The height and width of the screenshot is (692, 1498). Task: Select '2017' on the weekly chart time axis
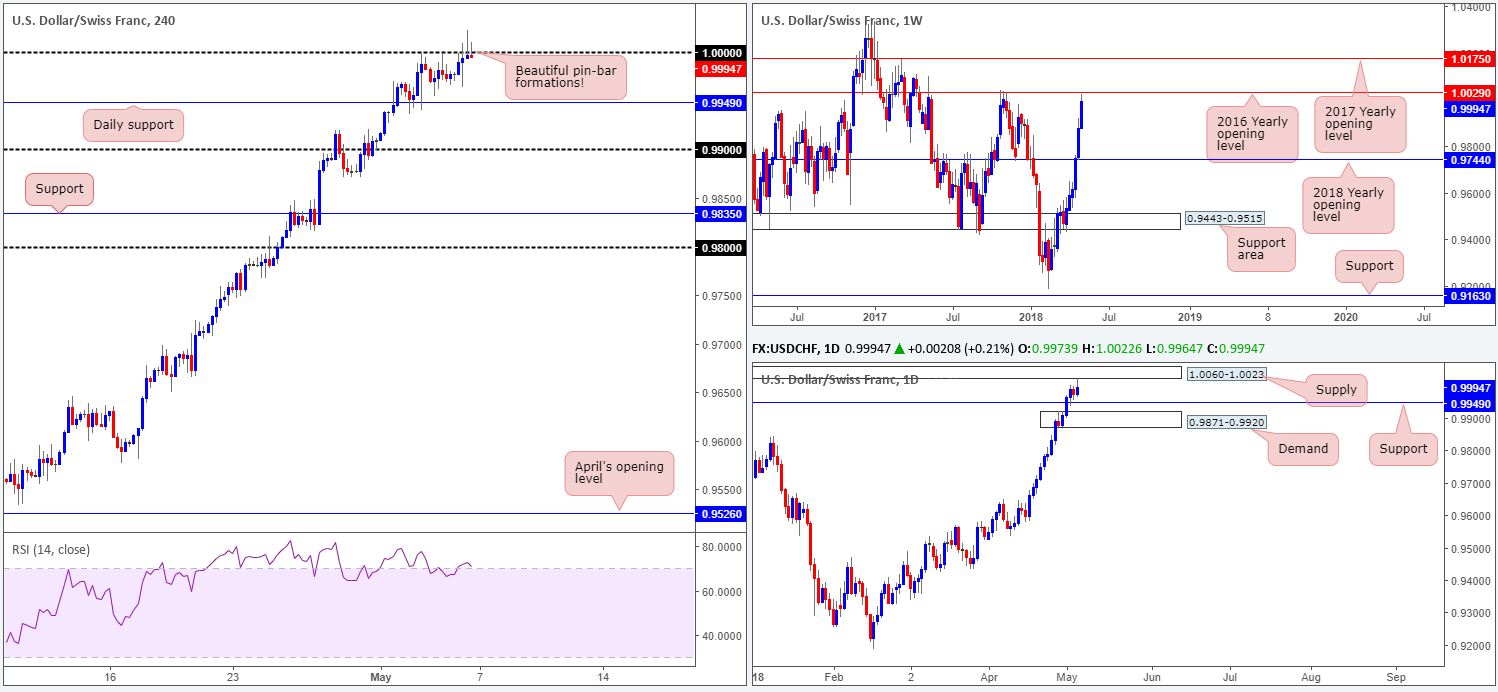pos(874,316)
